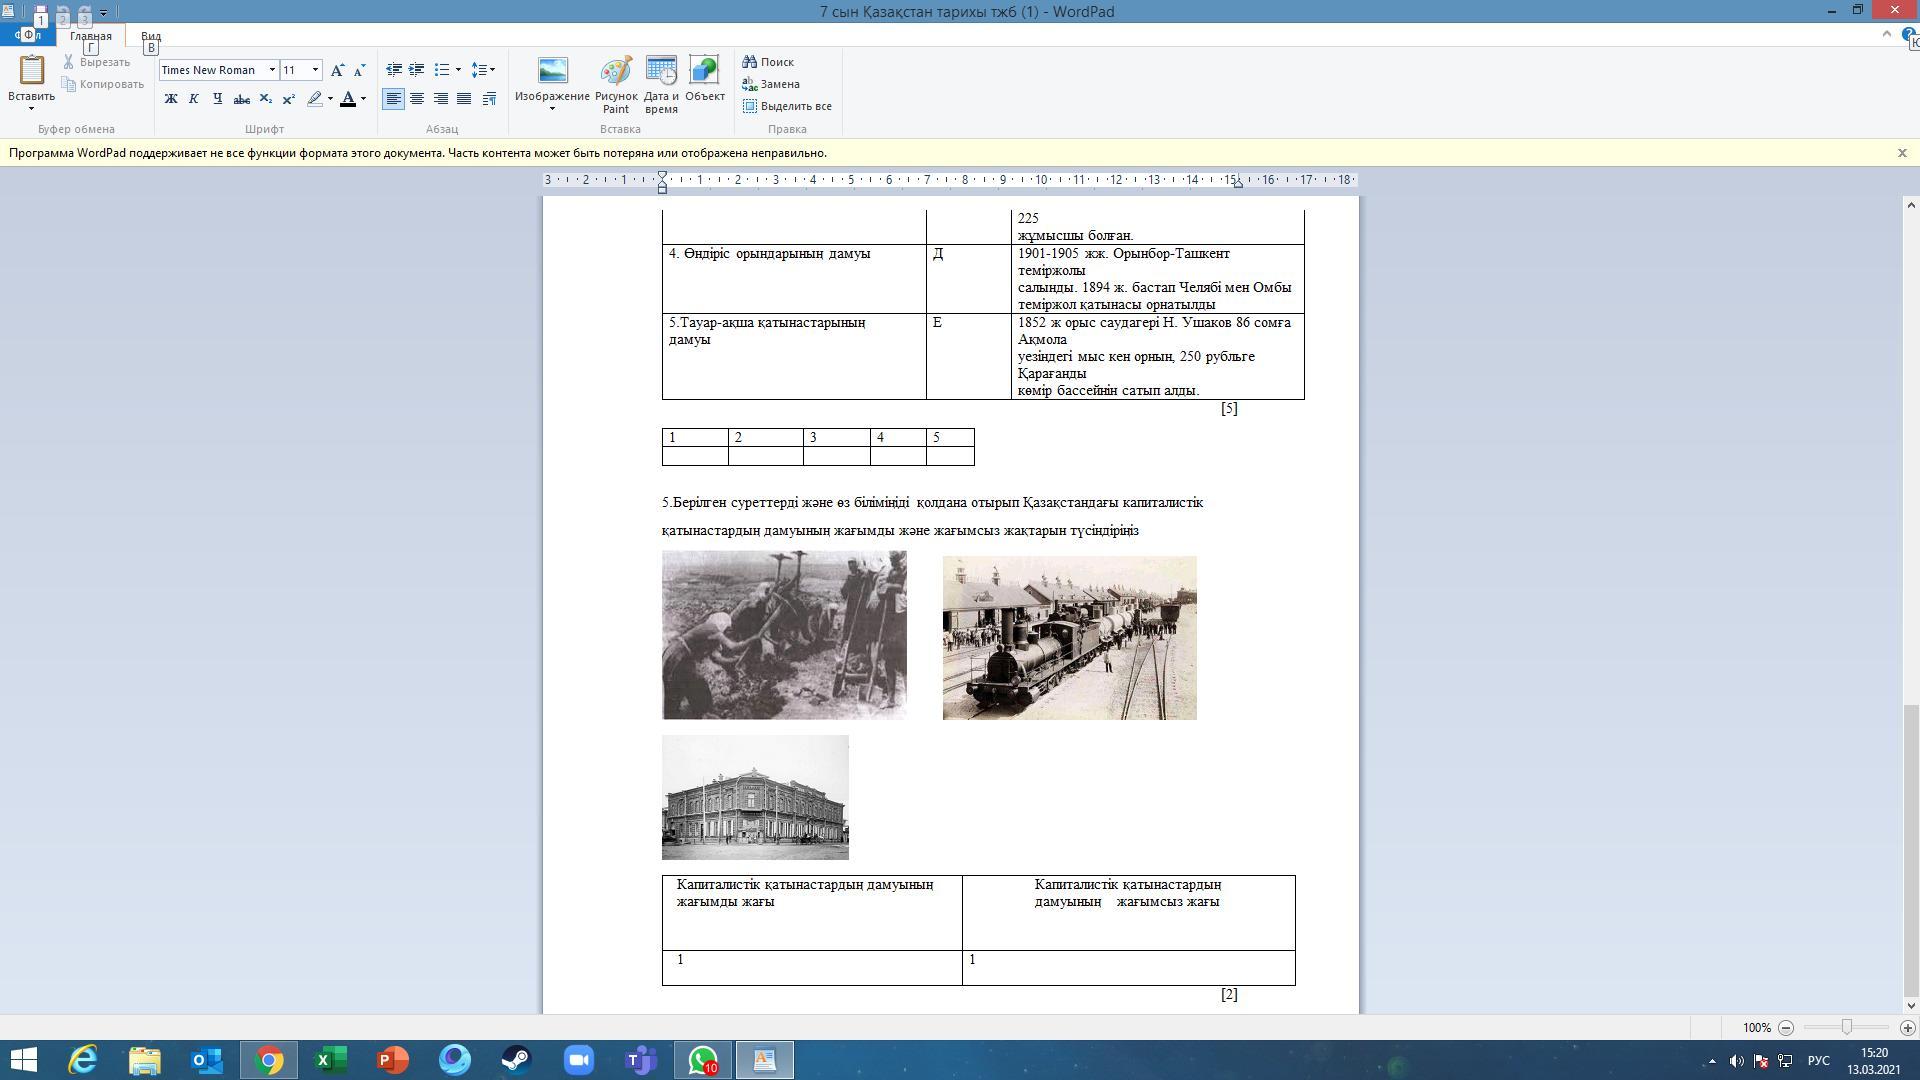Decrease paragraph indent
The image size is (1920, 1080).
pyautogui.click(x=394, y=70)
